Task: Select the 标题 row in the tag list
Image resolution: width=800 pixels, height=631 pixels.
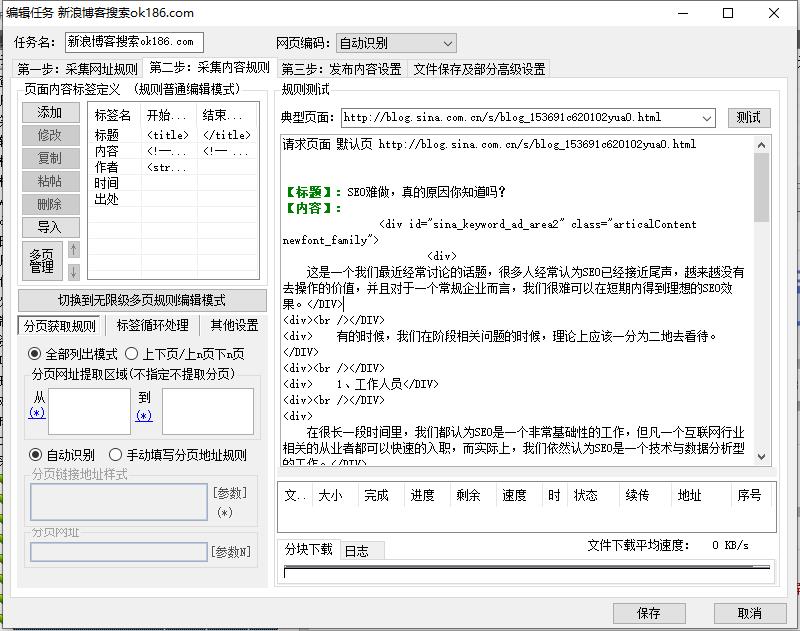Action: click(107, 135)
